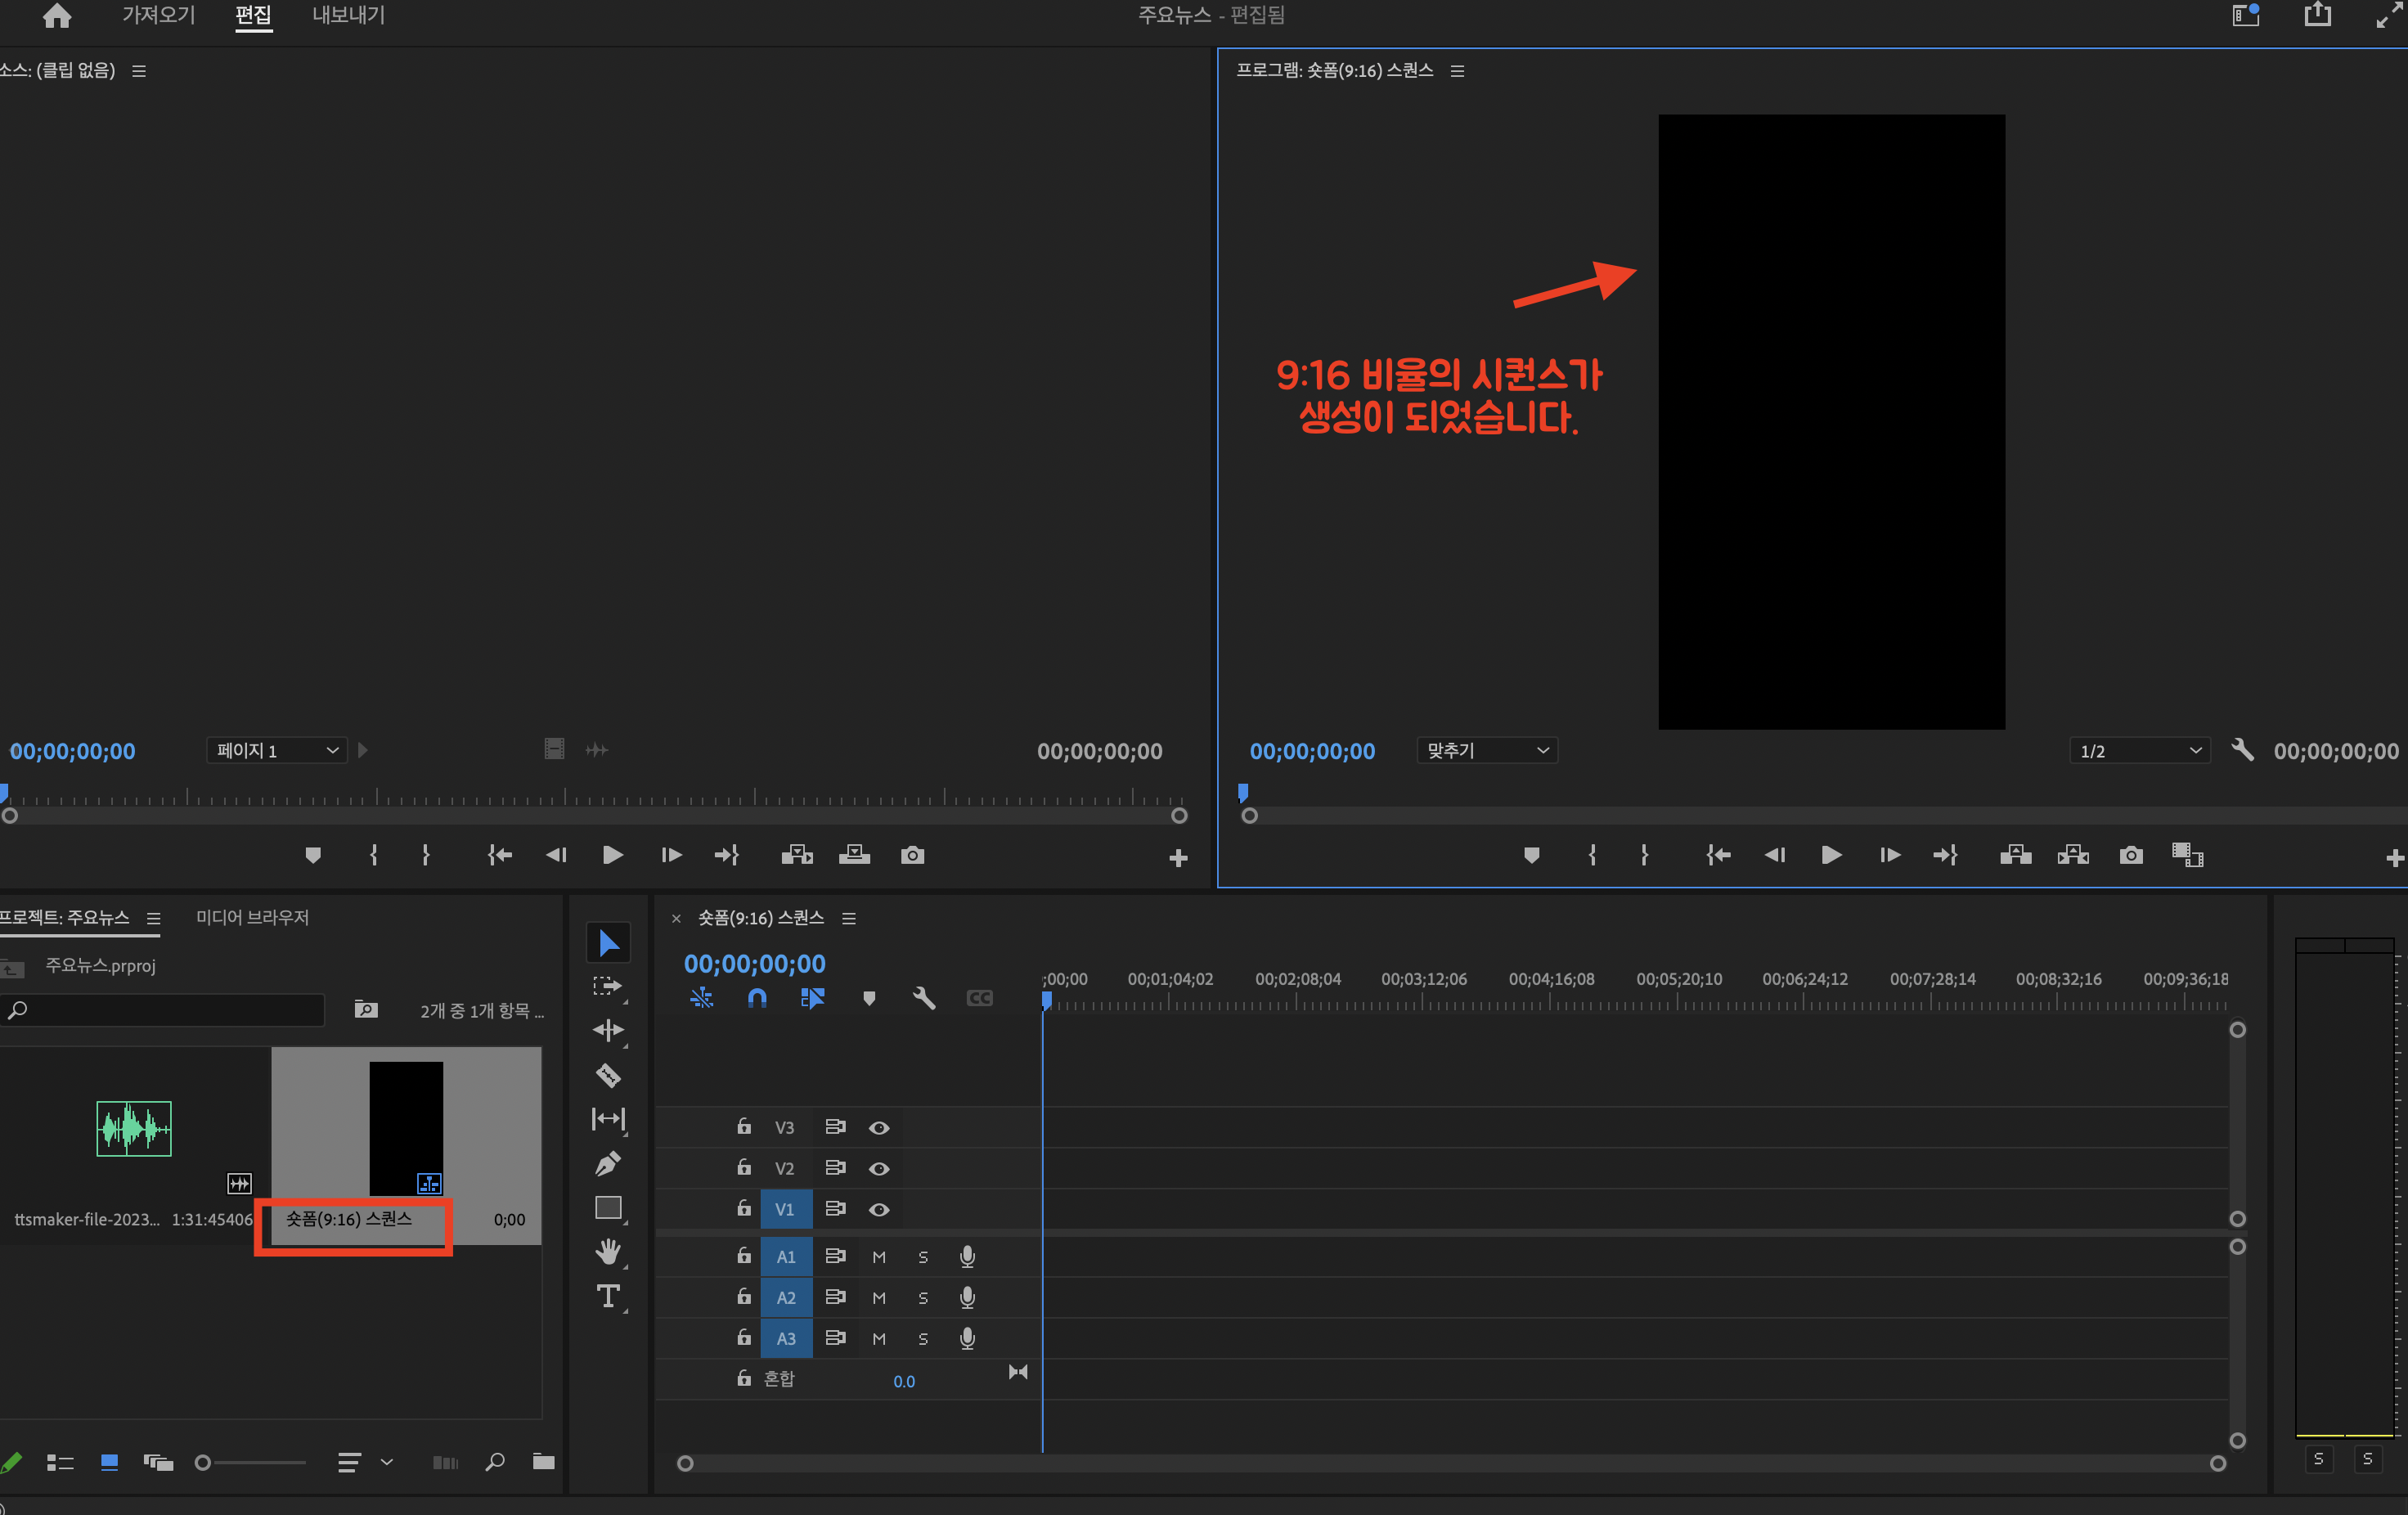Screen dimensions: 2408x1515
Task: Click Export Frame camera icon in Program monitor
Action: [2131, 855]
